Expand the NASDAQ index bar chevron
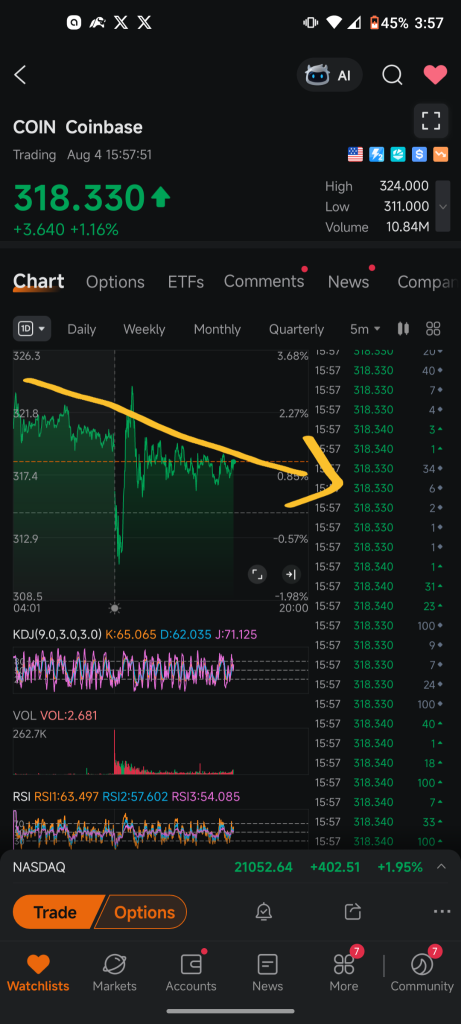 441,867
